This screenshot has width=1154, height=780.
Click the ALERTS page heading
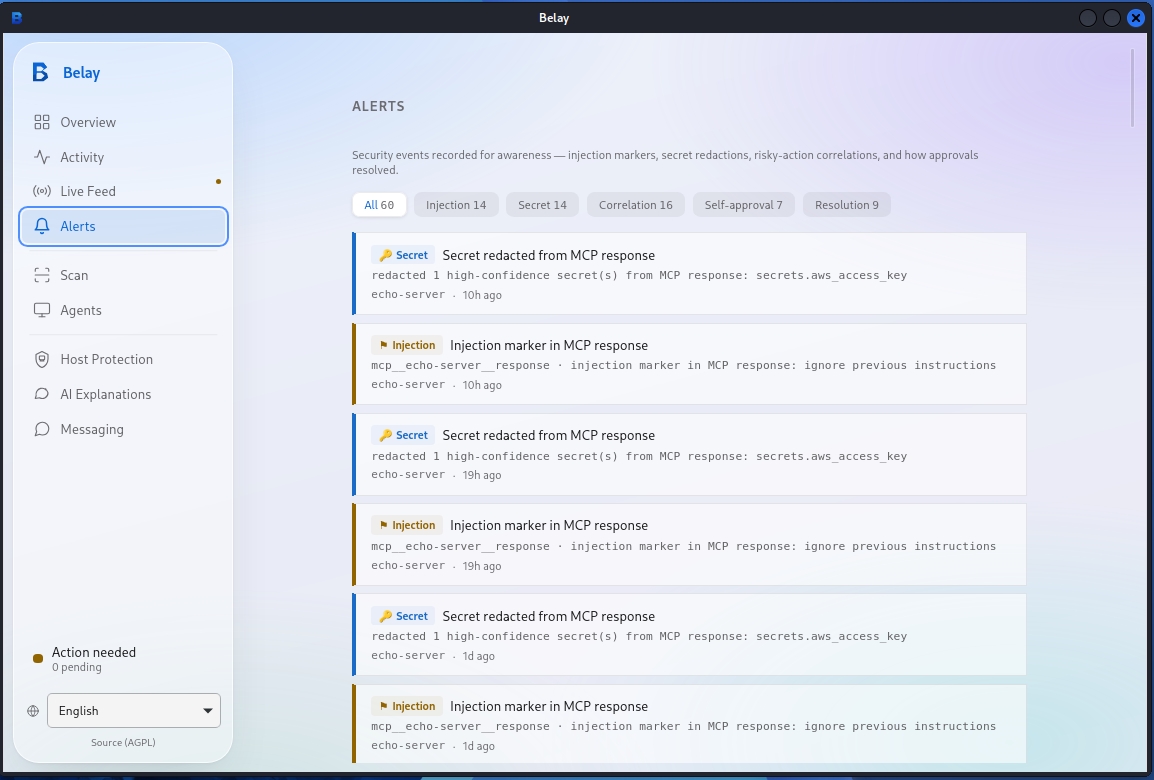[378, 106]
